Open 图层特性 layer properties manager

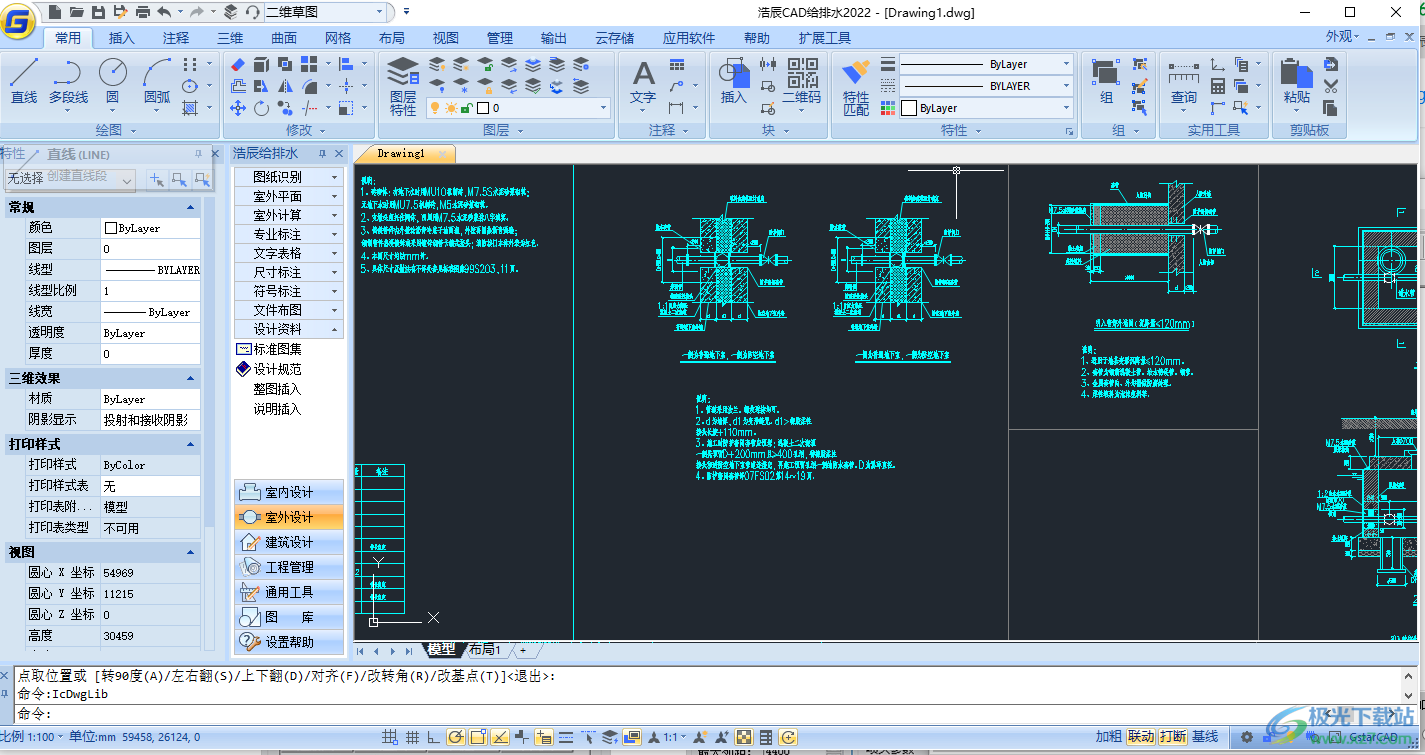click(403, 85)
